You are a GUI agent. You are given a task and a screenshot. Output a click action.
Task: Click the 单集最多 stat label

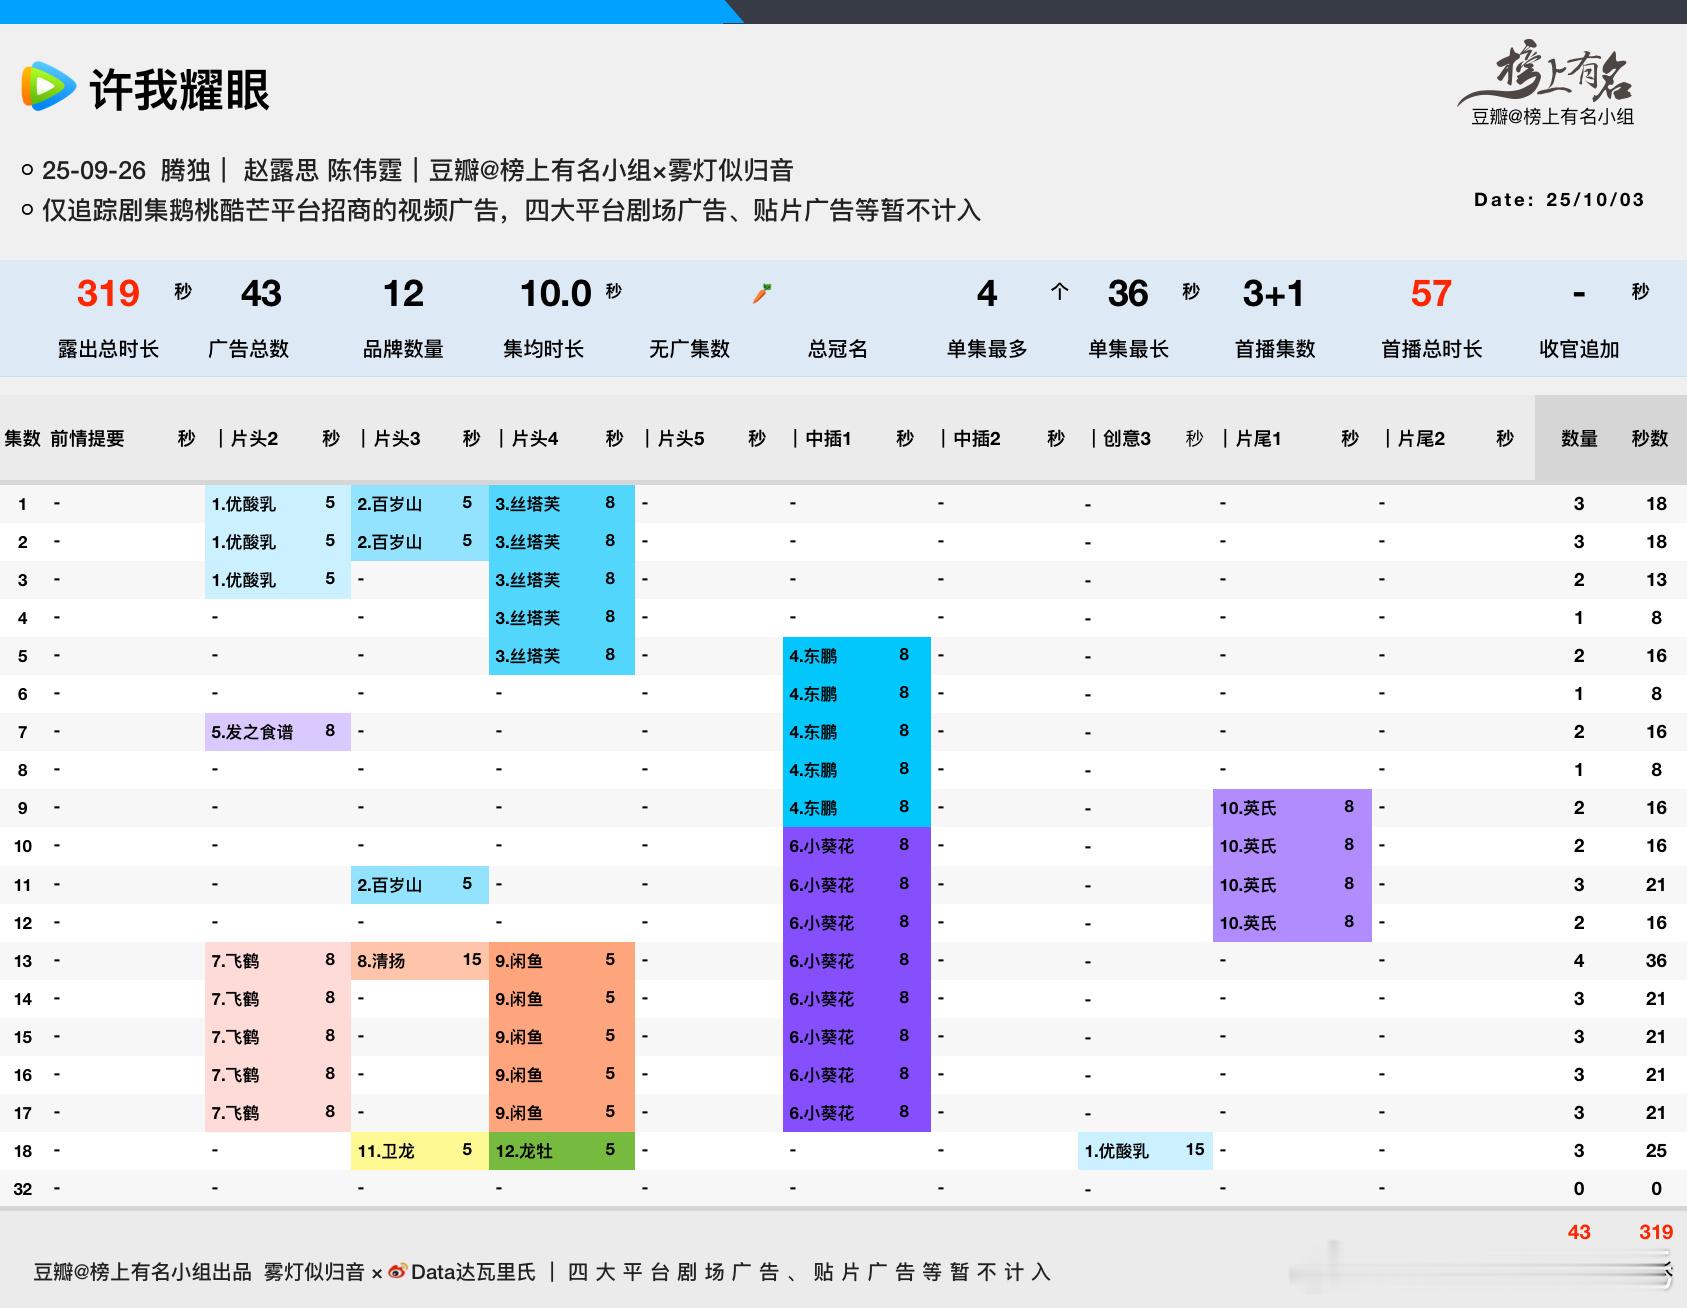click(987, 349)
